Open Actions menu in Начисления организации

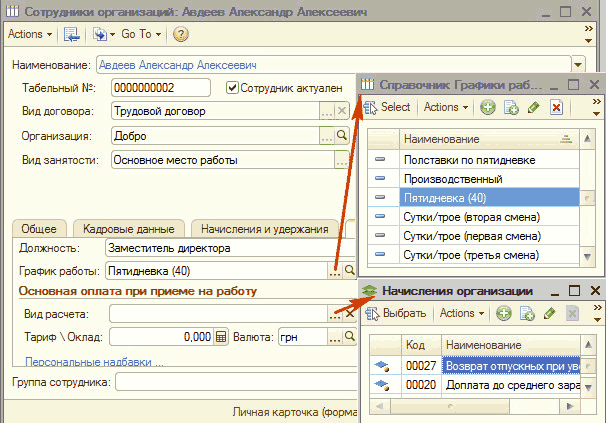click(x=461, y=313)
